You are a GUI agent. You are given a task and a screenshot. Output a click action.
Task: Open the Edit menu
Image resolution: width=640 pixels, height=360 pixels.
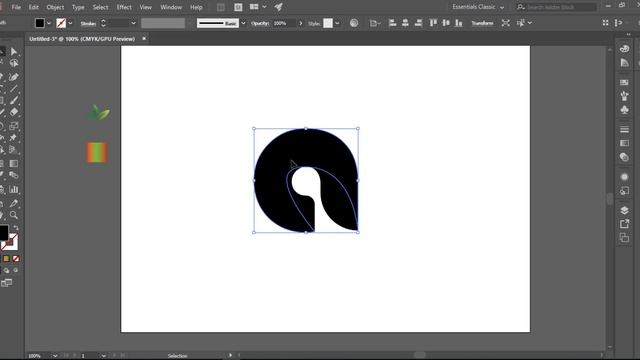tap(33, 7)
